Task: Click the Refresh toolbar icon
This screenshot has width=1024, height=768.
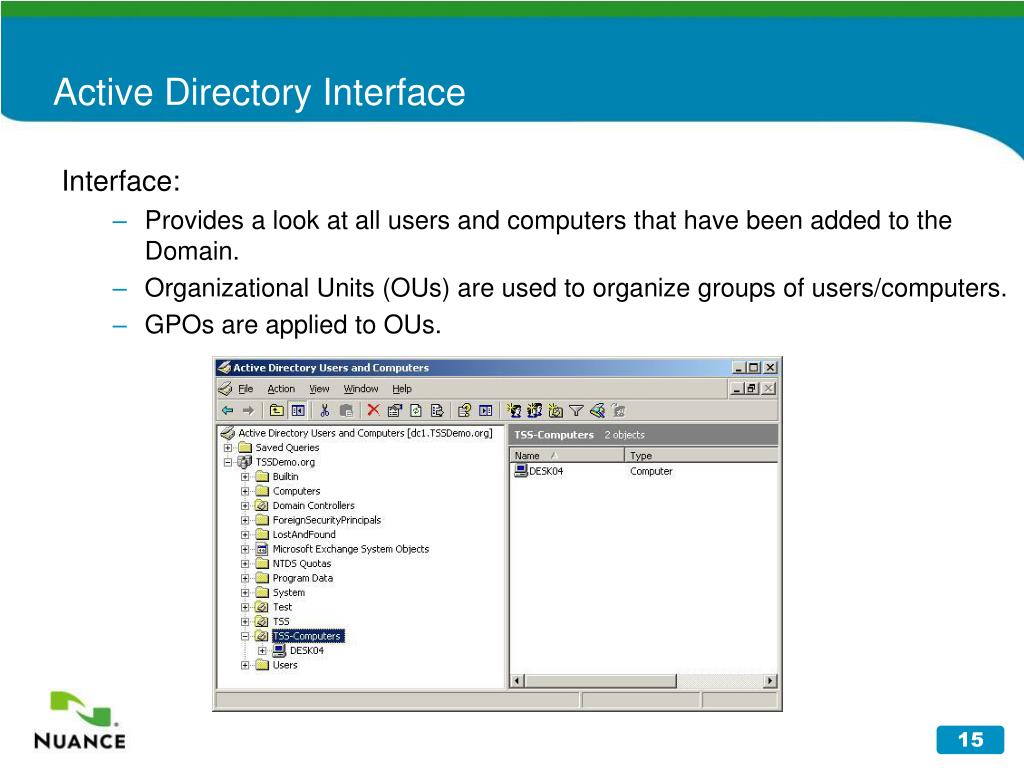Action: point(416,410)
